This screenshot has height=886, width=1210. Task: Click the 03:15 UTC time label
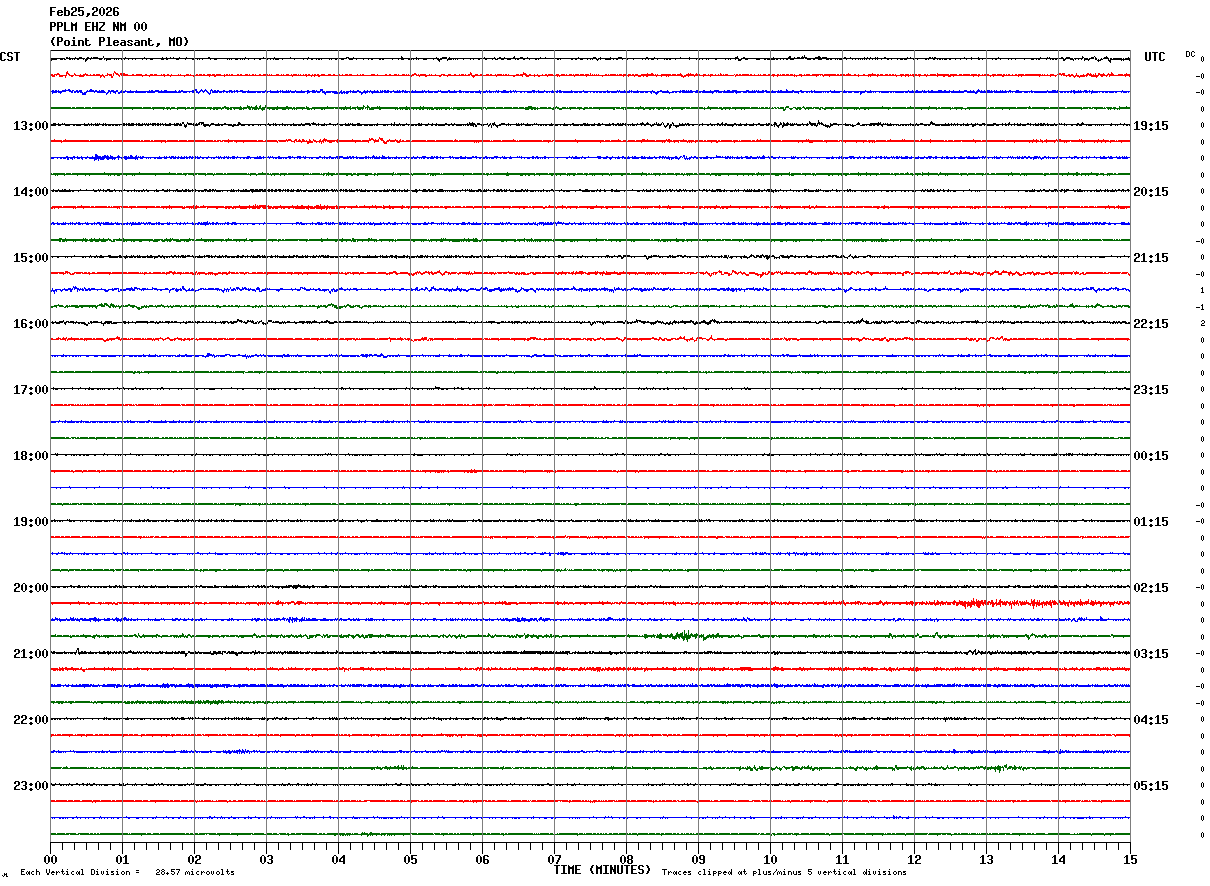1150,654
